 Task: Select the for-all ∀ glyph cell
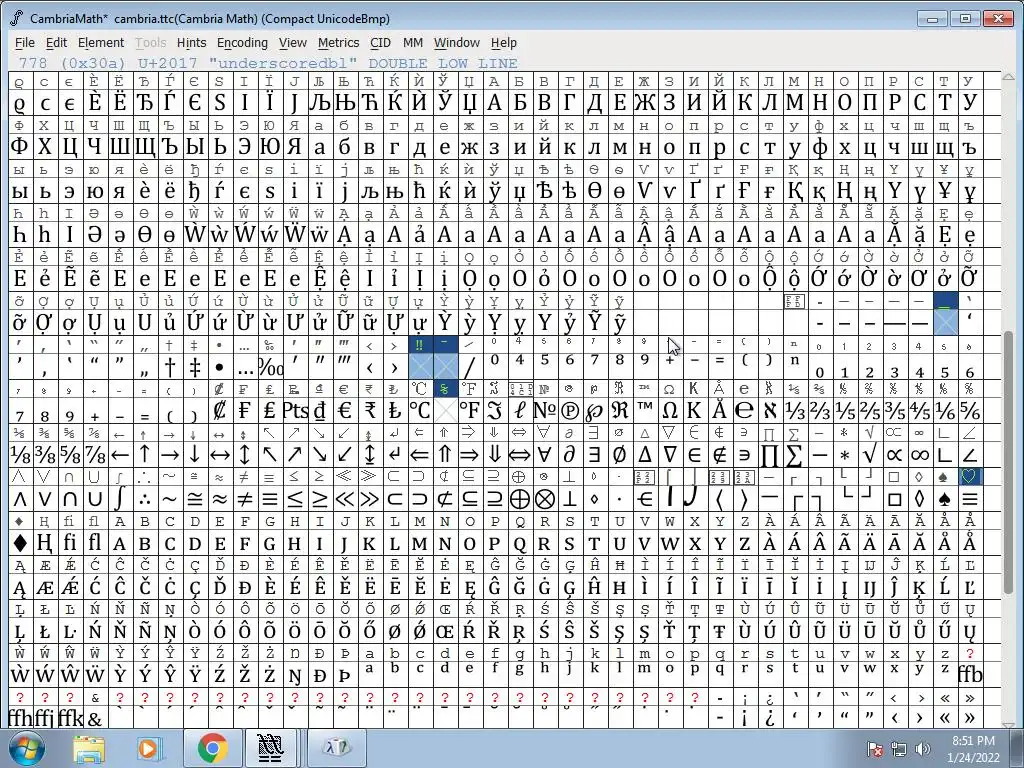pos(544,455)
